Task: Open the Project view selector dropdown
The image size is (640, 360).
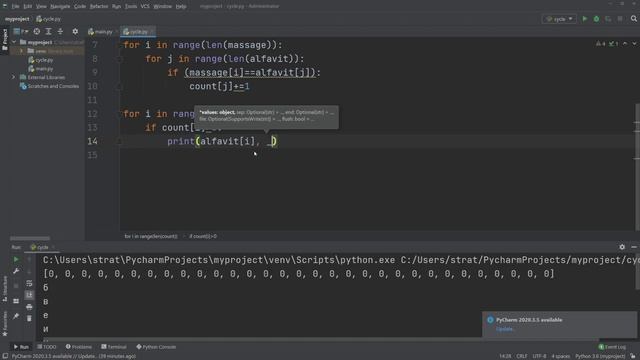Action: (x=20, y=31)
